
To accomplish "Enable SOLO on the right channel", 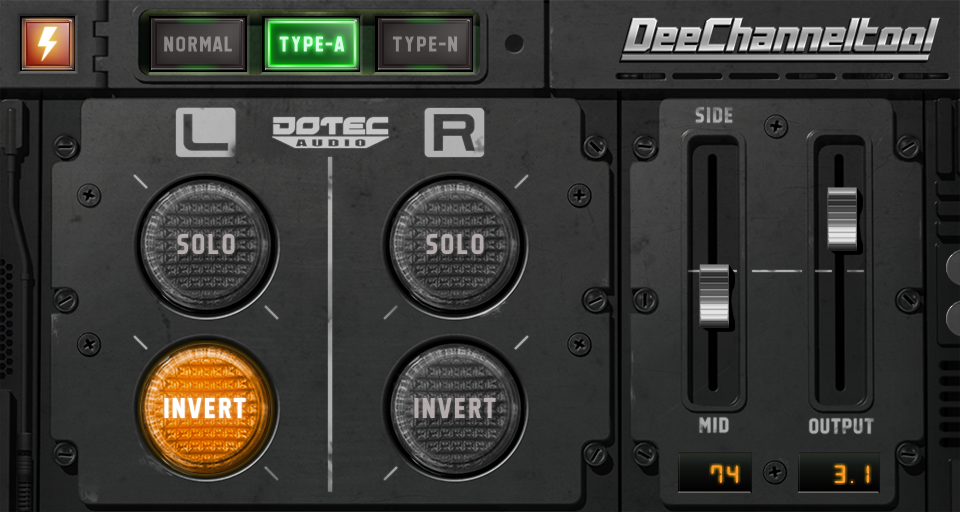I will 455,245.
